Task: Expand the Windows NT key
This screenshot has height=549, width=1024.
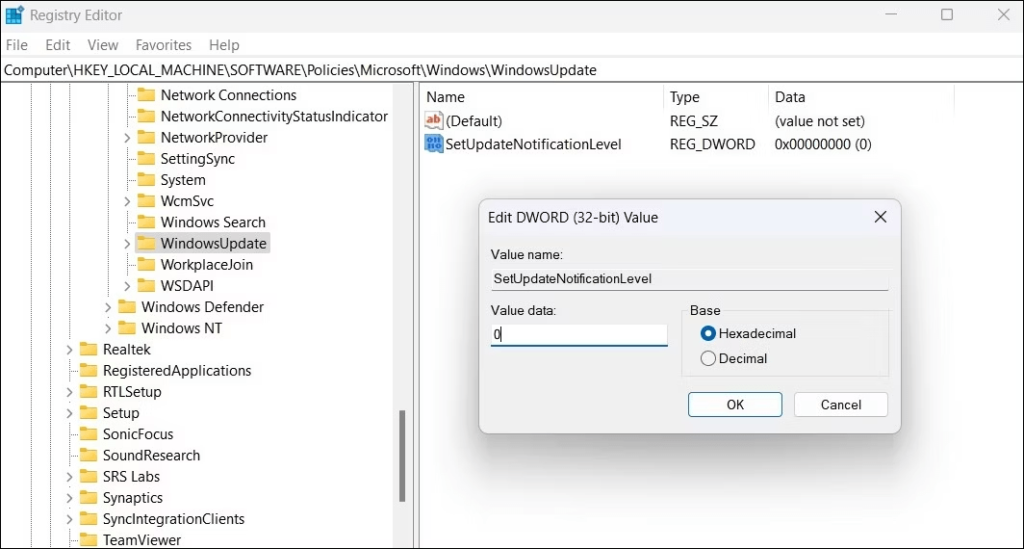Action: point(108,328)
